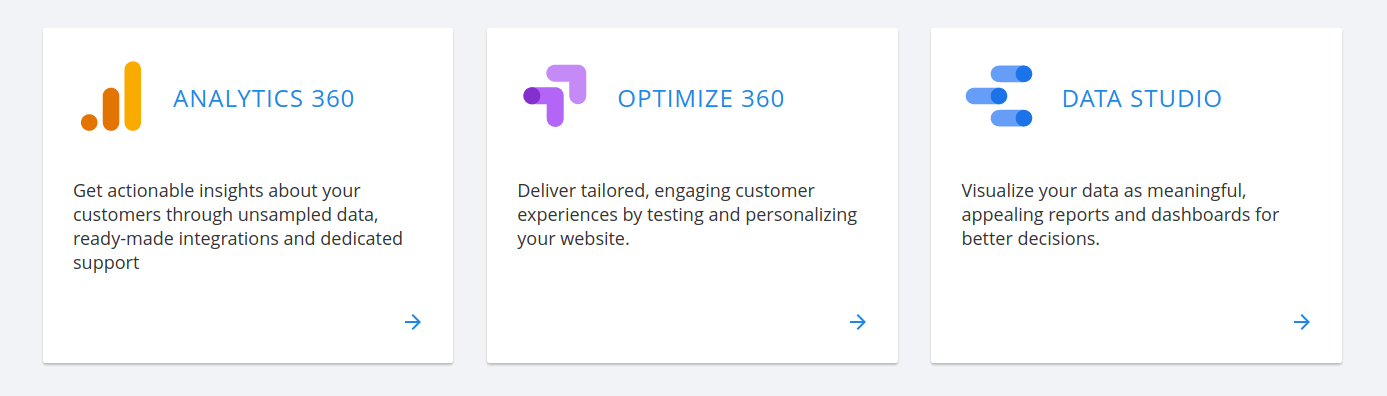Click the tall yellow bar of the Analytics logo

point(133,96)
